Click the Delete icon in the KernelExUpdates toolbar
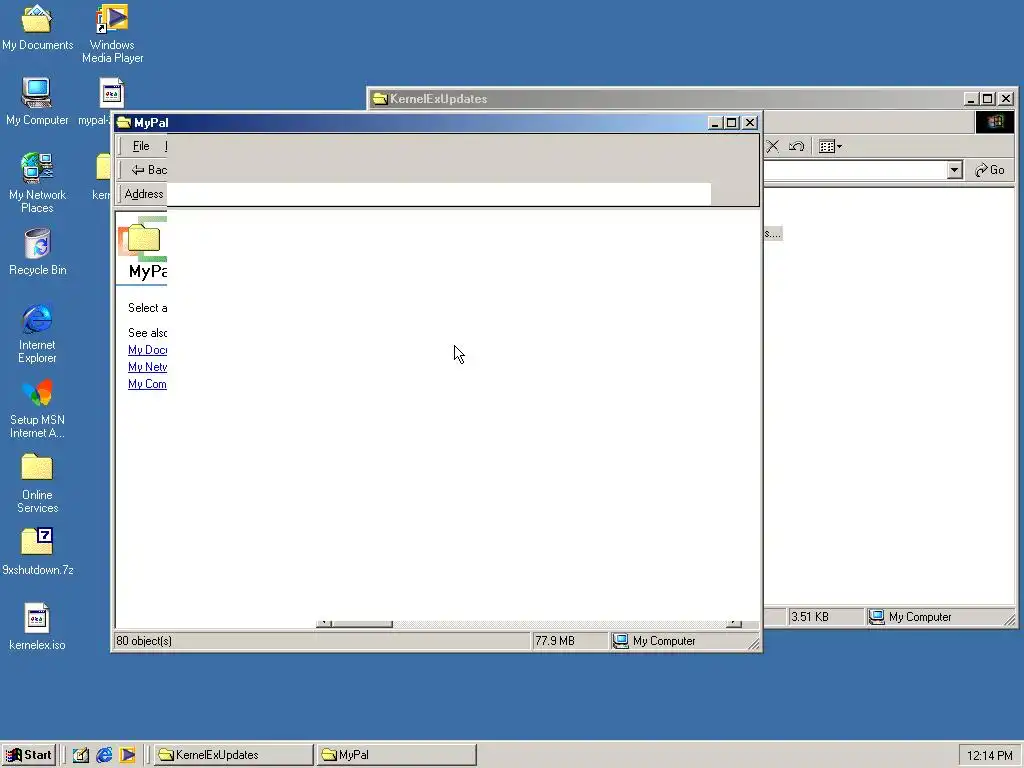 (x=773, y=146)
